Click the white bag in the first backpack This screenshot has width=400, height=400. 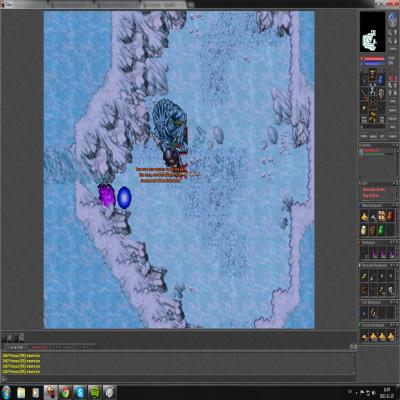(364, 230)
